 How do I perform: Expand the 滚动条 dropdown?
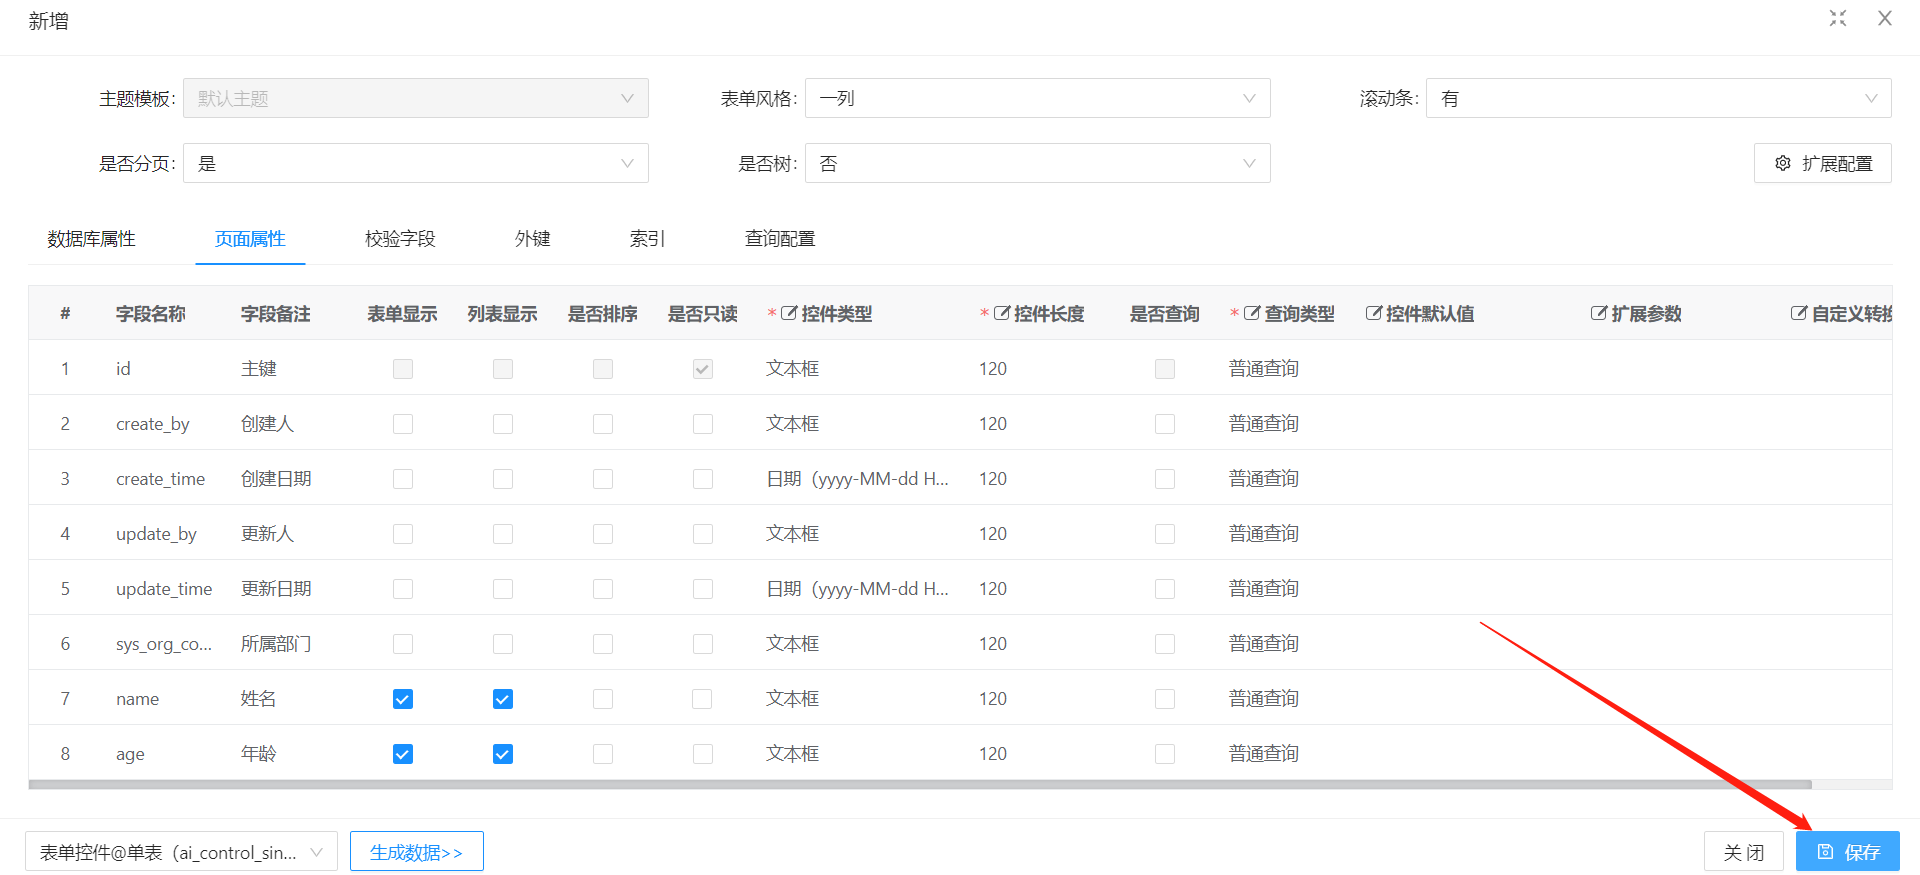pos(1658,99)
